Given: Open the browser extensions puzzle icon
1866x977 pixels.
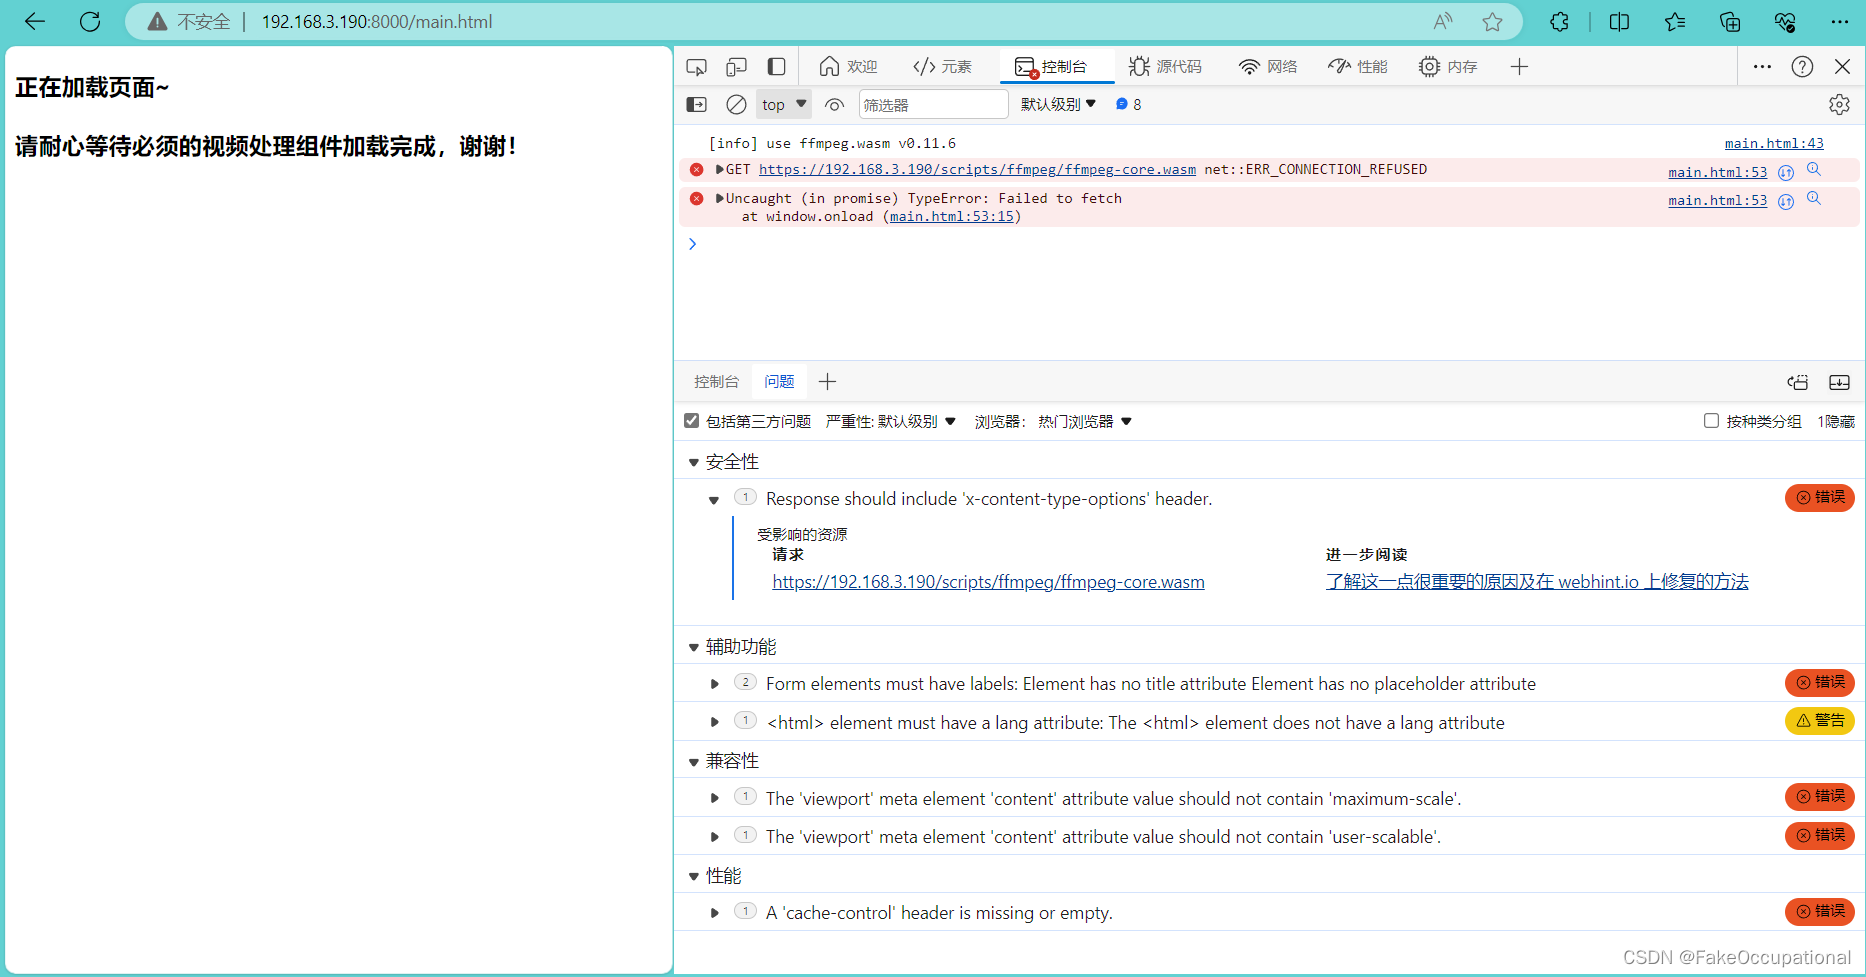Looking at the screenshot, I should (1559, 21).
